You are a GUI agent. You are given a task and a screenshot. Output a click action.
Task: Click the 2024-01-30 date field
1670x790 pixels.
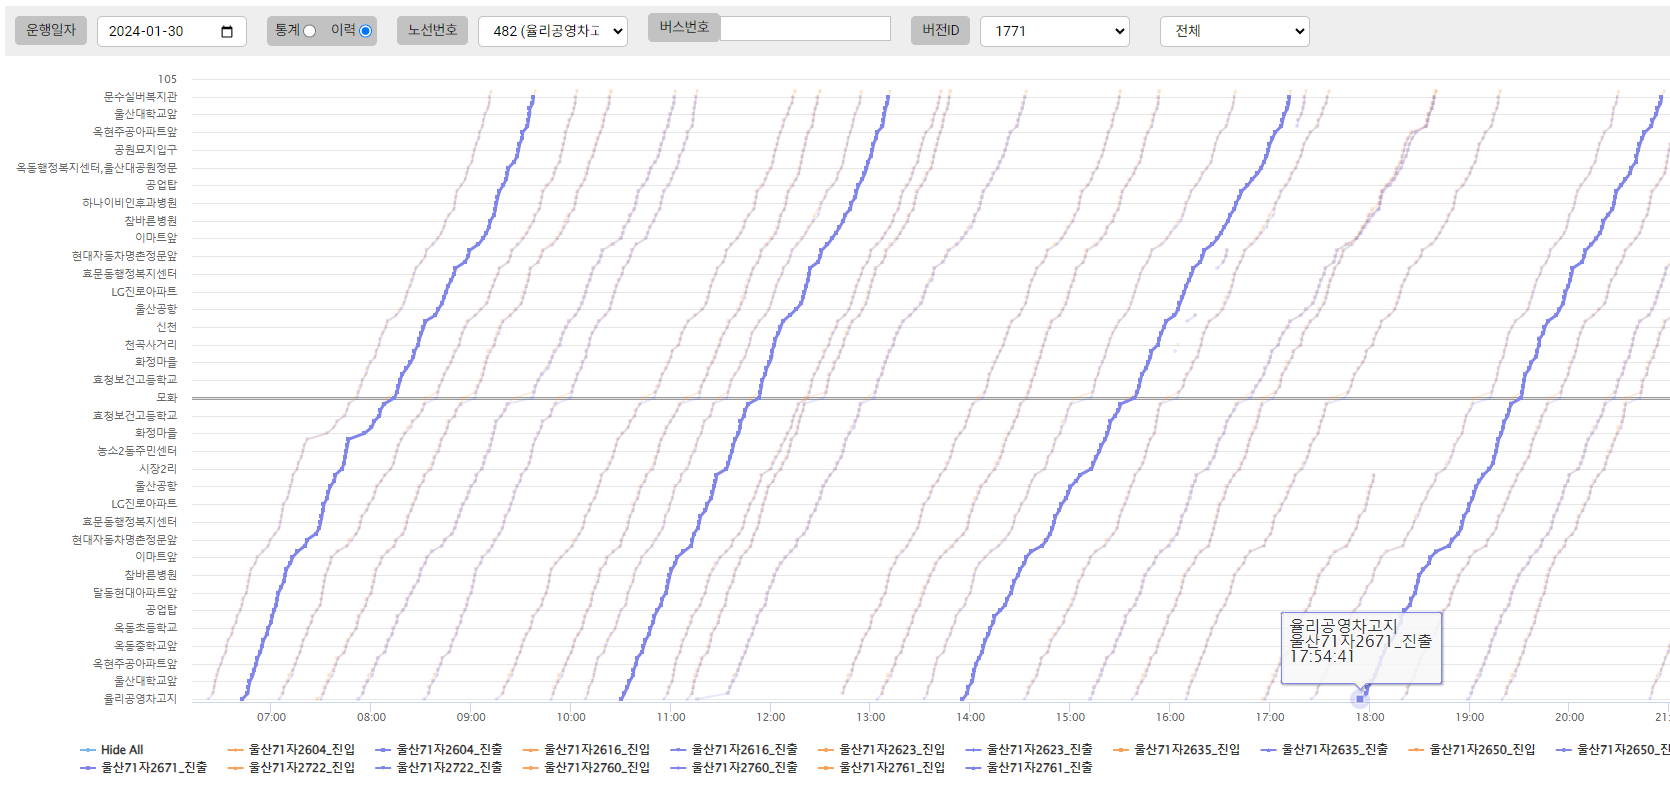point(160,32)
